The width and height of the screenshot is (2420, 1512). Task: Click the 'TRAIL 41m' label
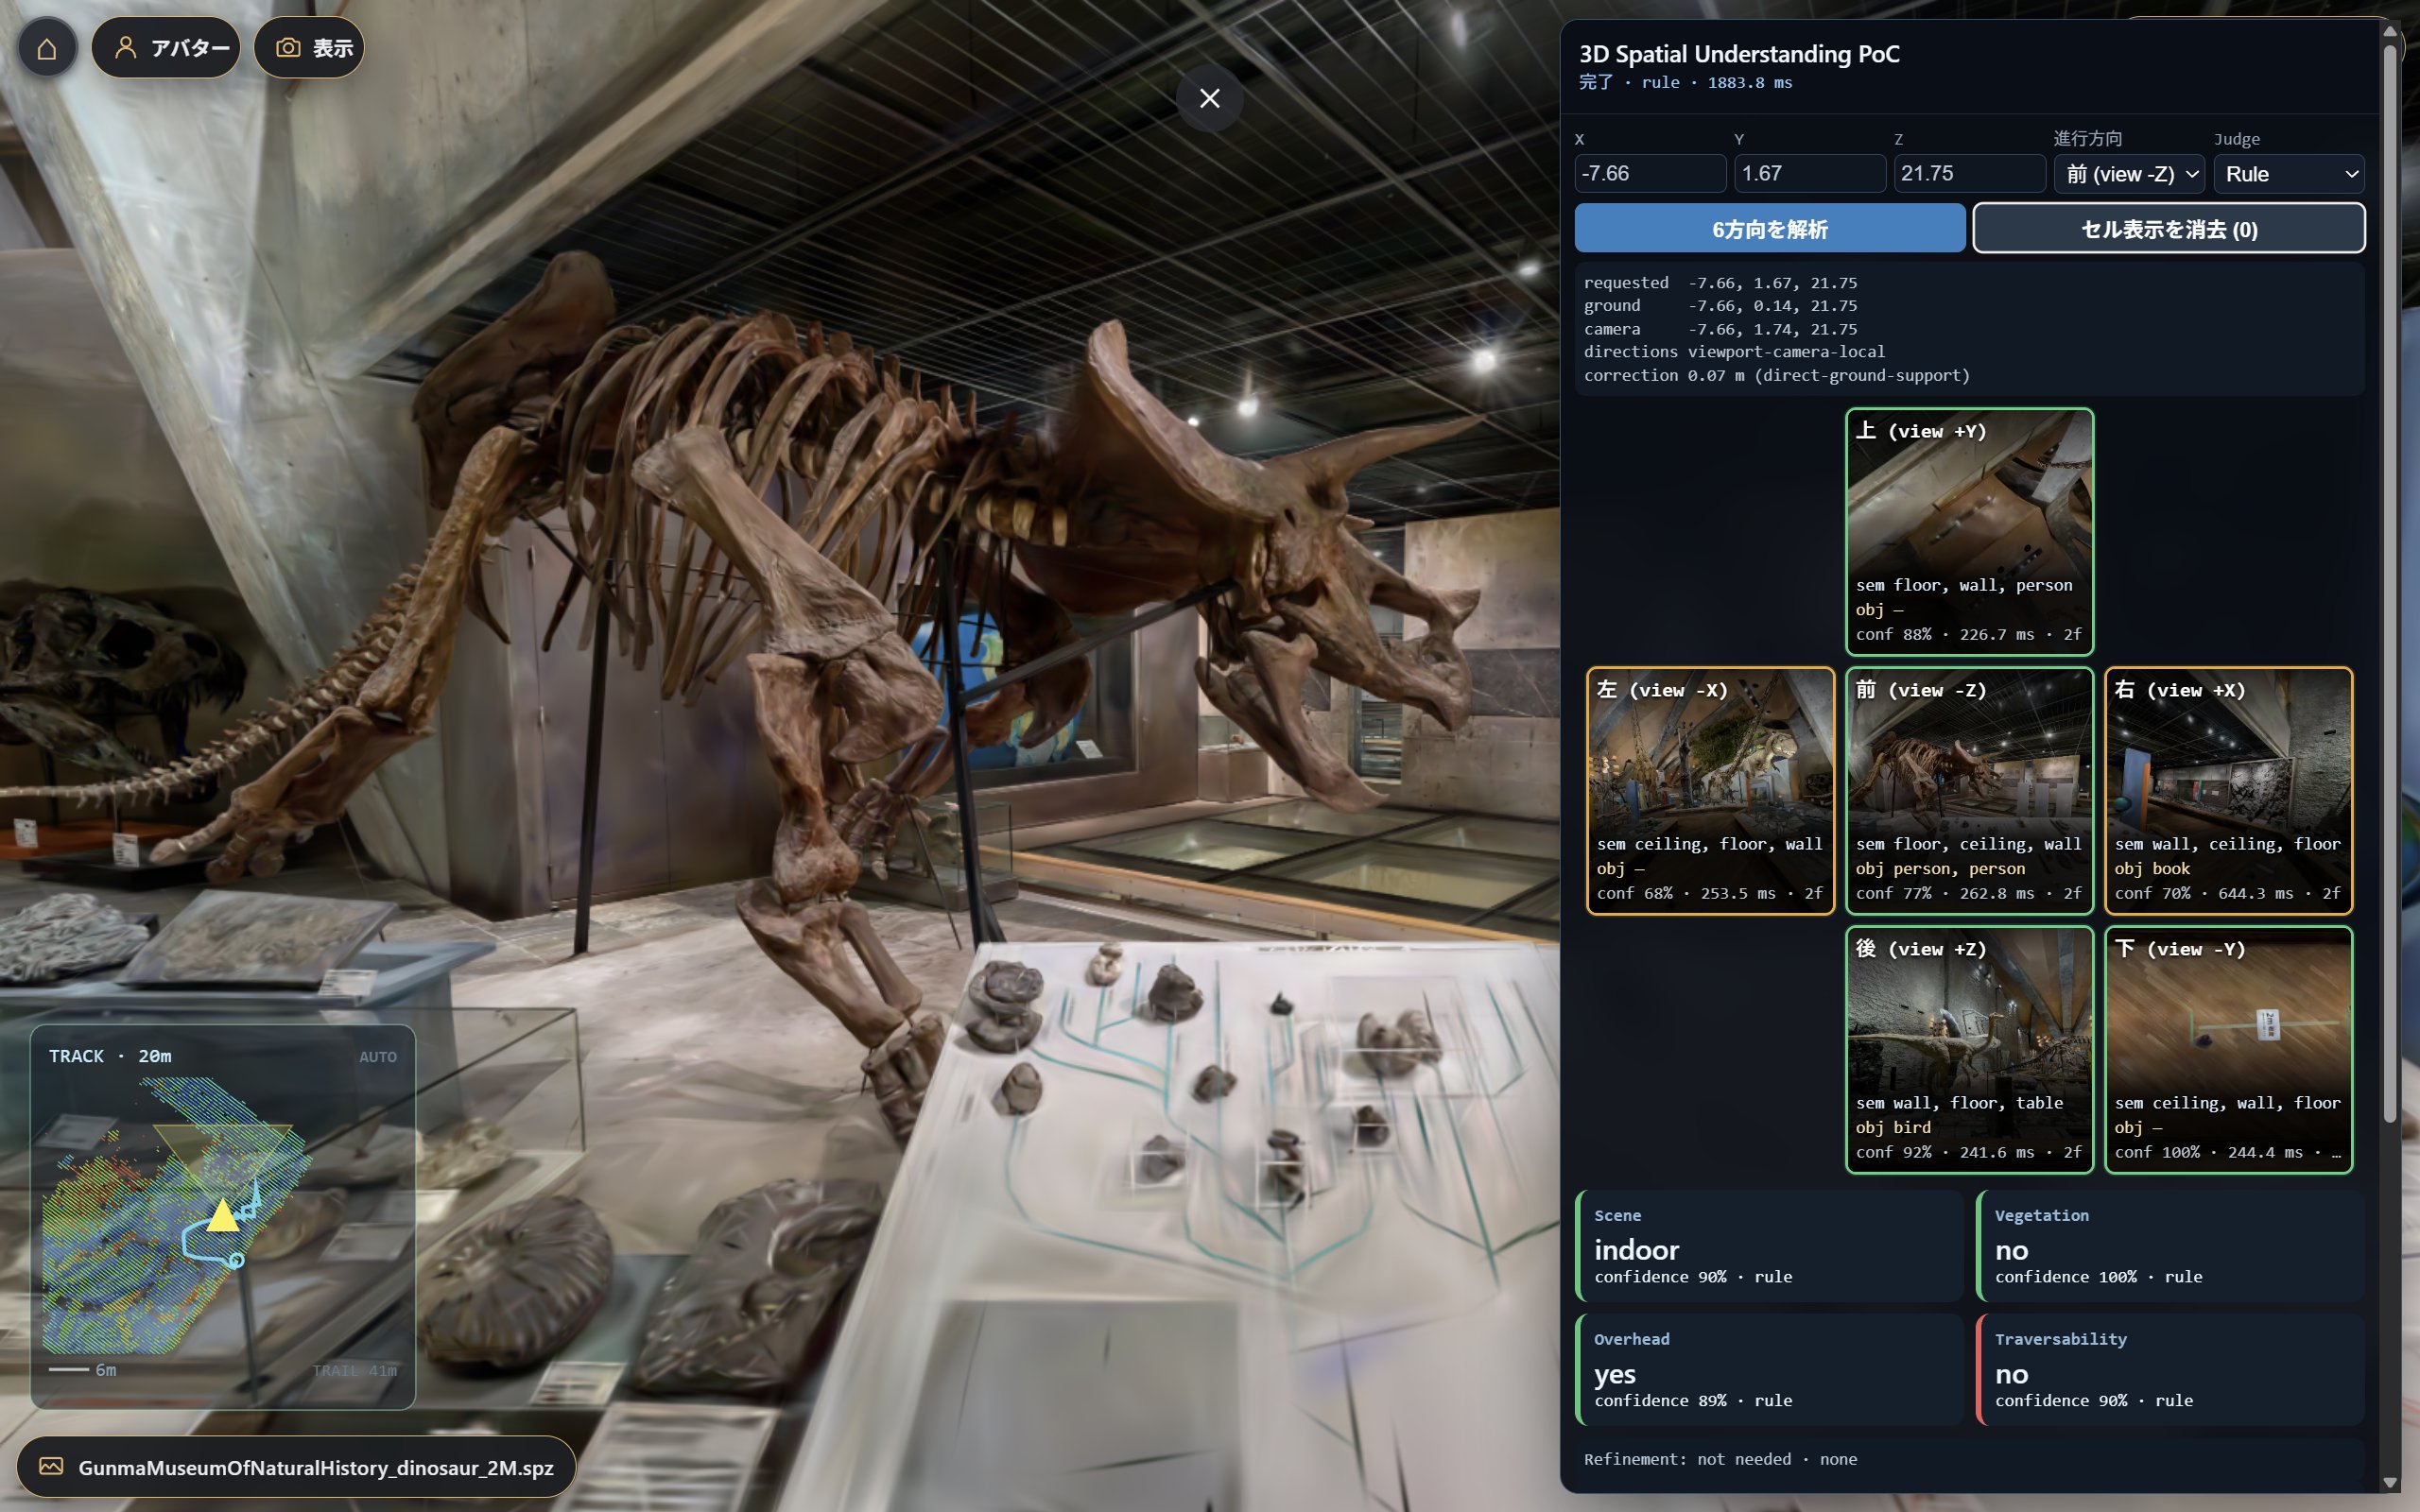355,1370
